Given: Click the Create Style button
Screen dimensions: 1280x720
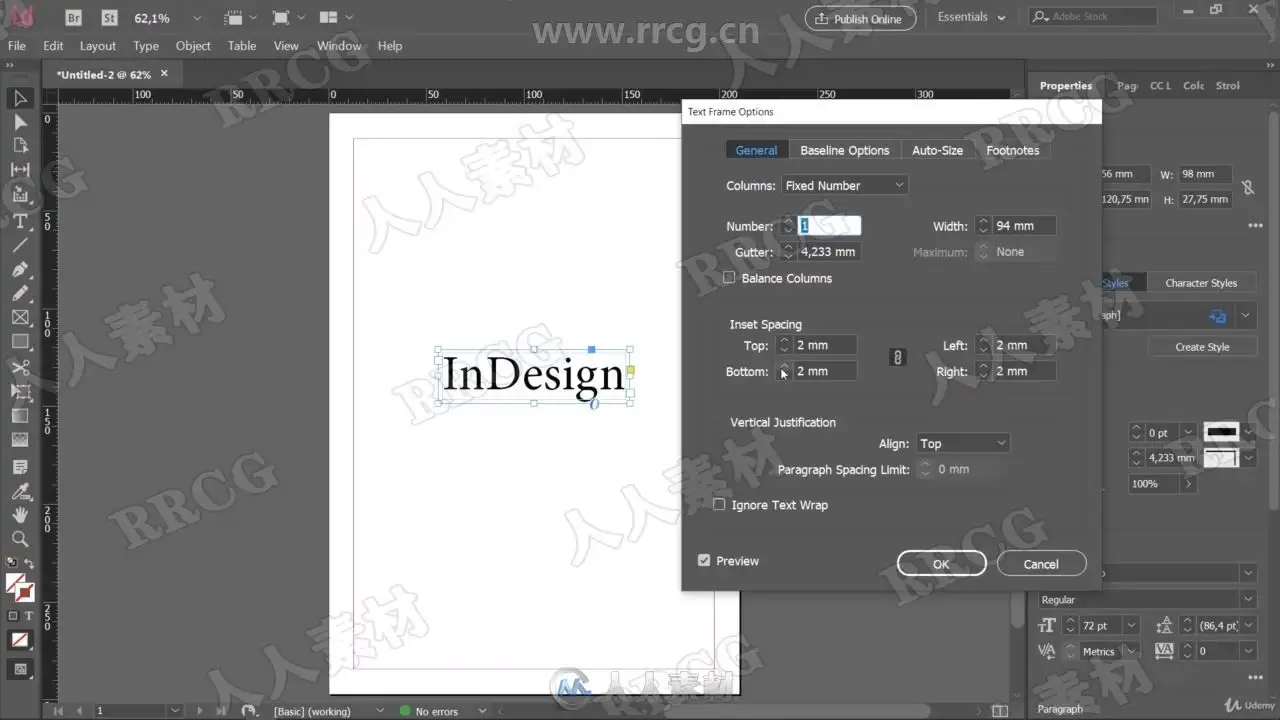Looking at the screenshot, I should tap(1202, 347).
